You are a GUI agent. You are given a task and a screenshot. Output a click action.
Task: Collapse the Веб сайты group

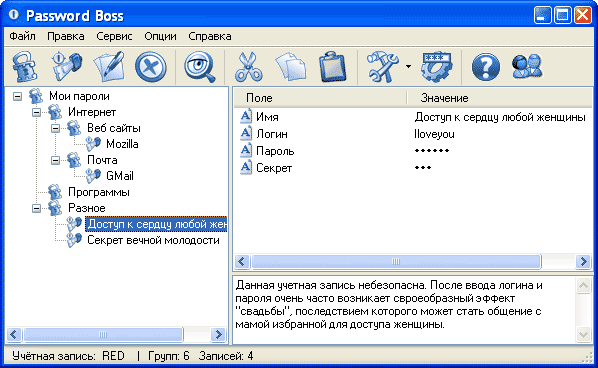[x=55, y=128]
